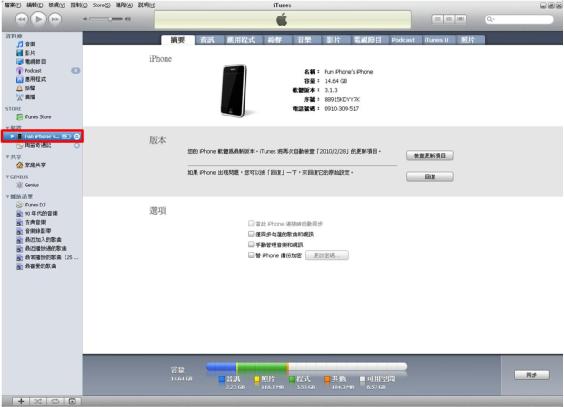
Task: Open the 電視節目 library in the sidebar
Action: [x=31, y=61]
